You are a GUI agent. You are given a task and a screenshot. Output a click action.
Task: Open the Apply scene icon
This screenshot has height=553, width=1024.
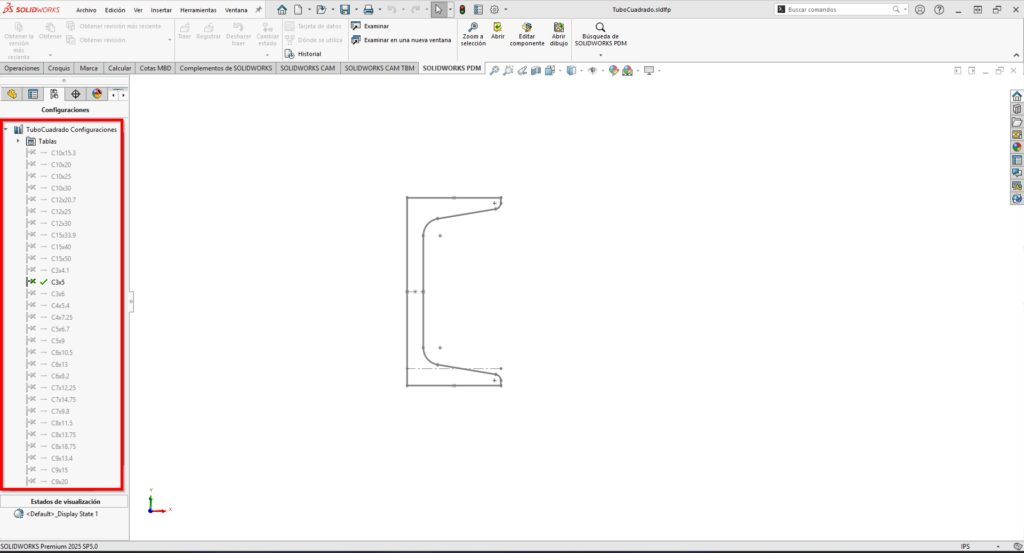click(x=628, y=70)
